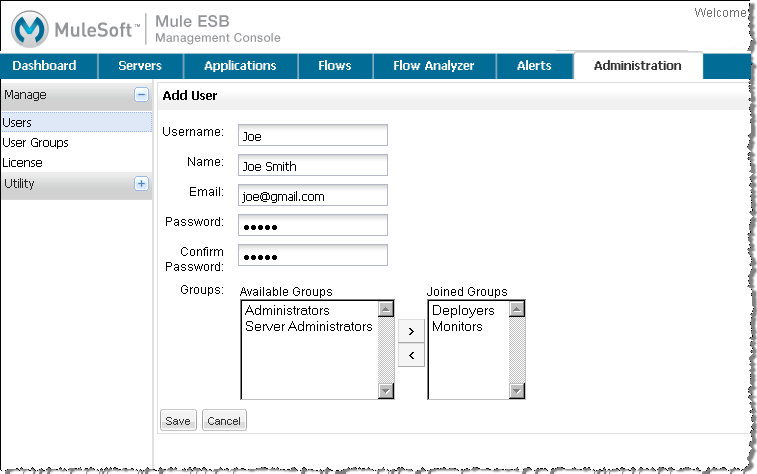Go to the Flow Analyzer tab
The height and width of the screenshot is (474, 757).
(434, 66)
